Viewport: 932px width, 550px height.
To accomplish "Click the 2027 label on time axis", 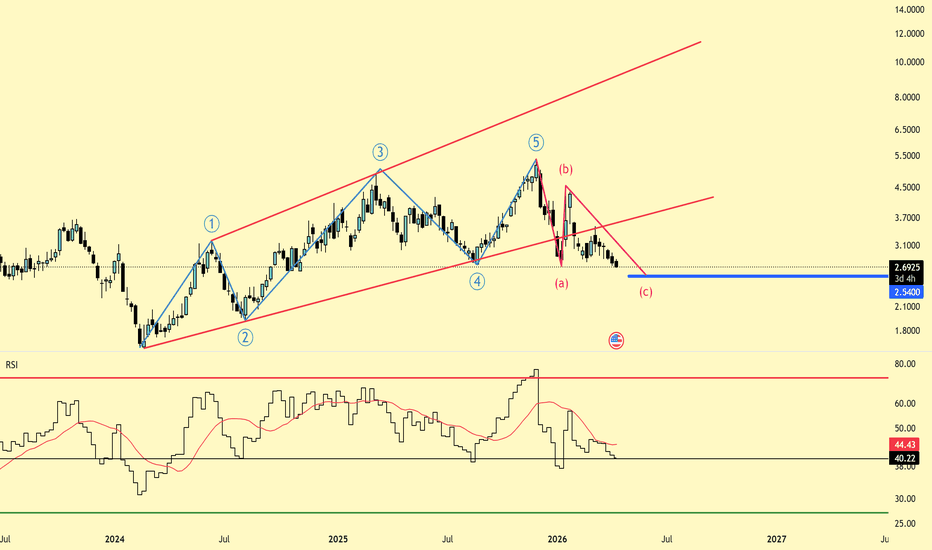I will [776, 539].
